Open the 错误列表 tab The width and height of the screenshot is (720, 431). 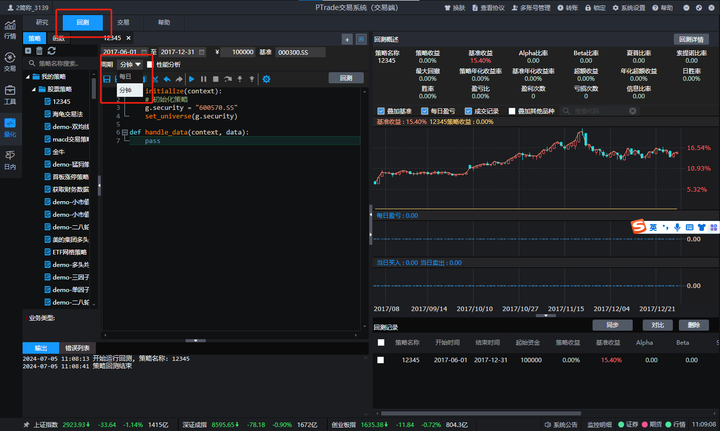coord(78,348)
